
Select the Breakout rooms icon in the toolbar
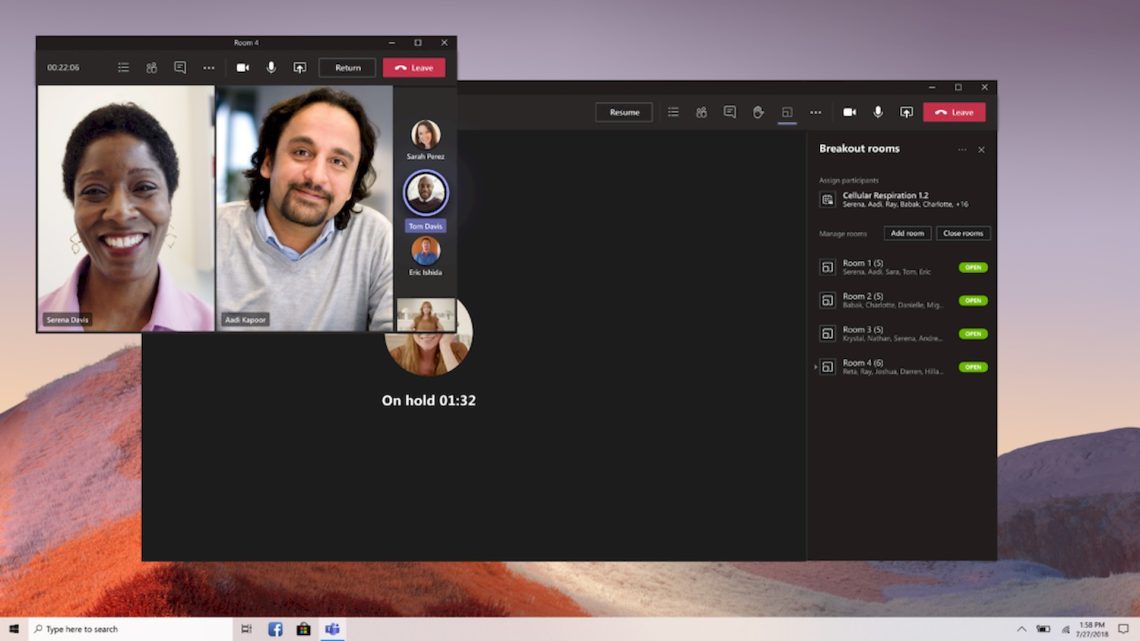coord(785,112)
